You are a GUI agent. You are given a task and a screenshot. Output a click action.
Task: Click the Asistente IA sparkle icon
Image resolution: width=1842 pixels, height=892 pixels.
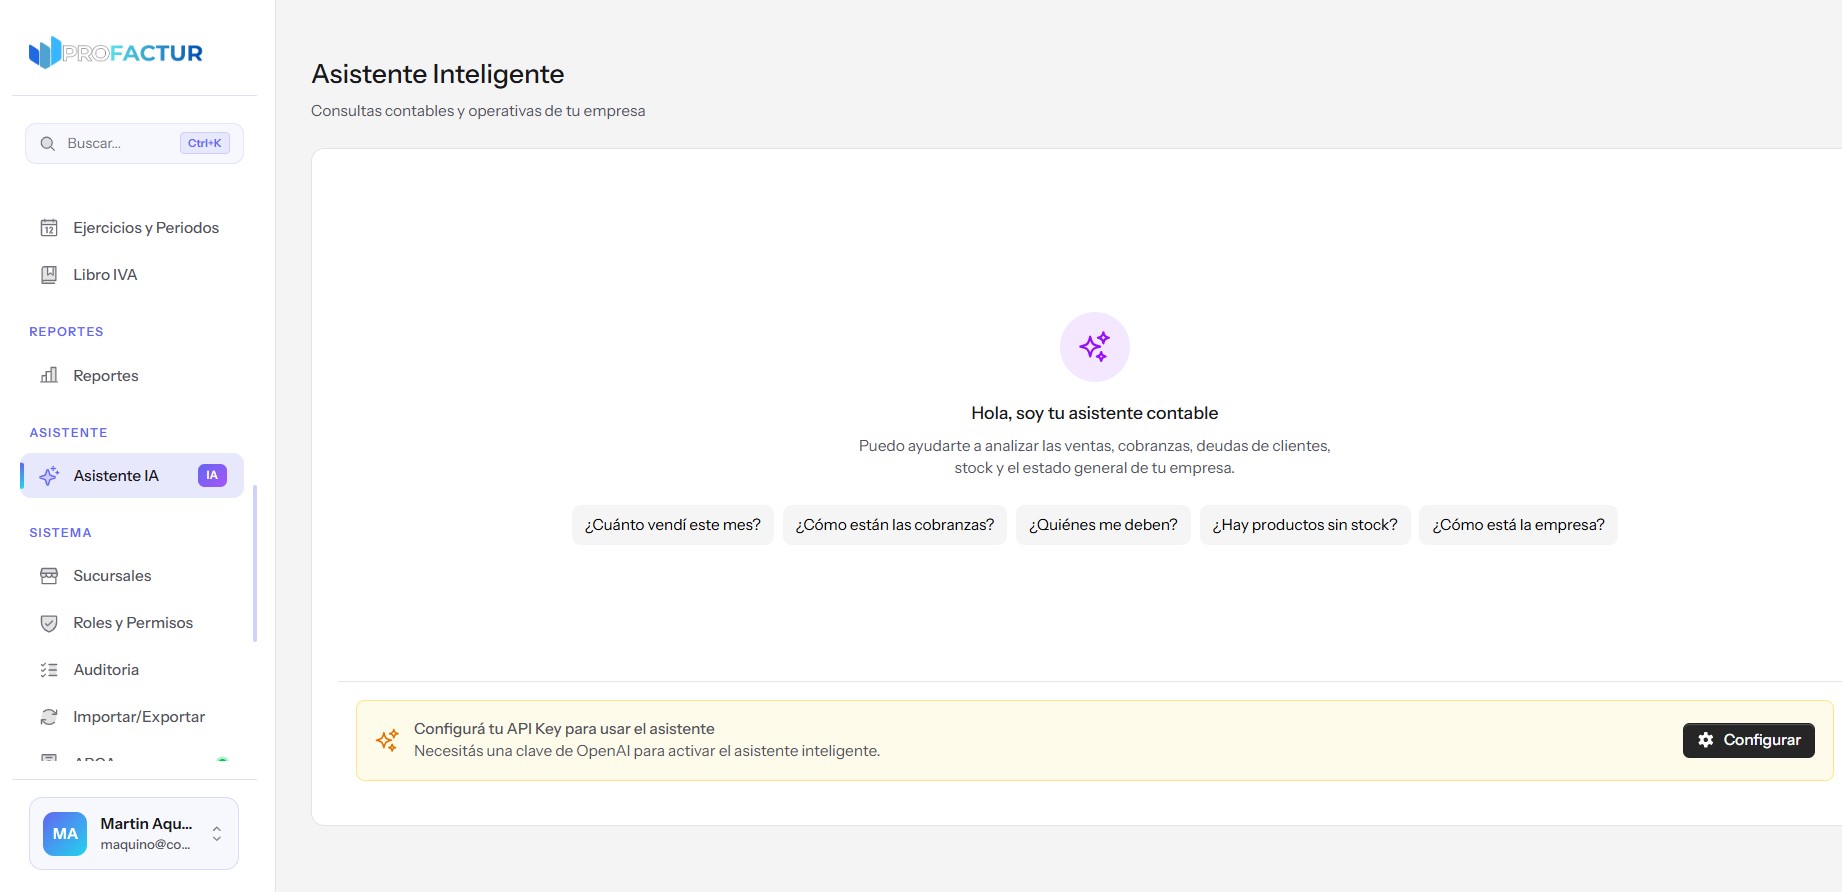(x=49, y=476)
